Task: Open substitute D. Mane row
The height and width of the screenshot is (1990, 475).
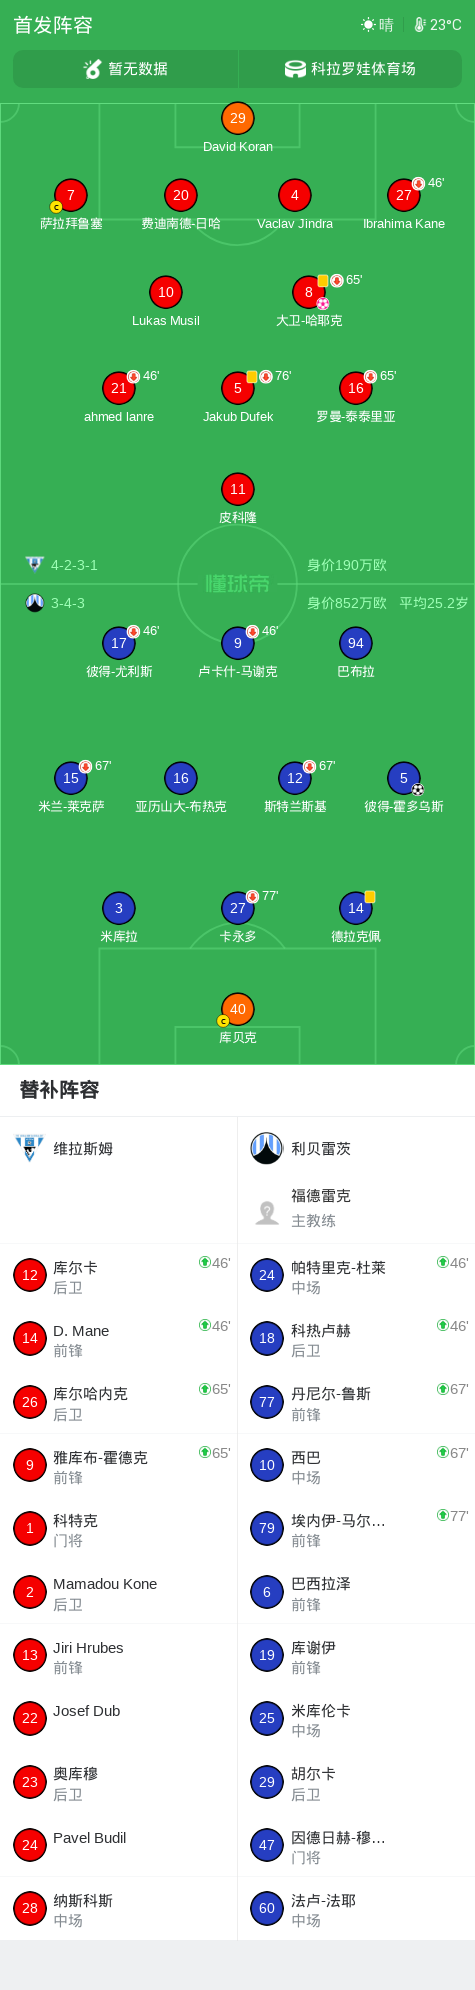Action: pos(119,1339)
